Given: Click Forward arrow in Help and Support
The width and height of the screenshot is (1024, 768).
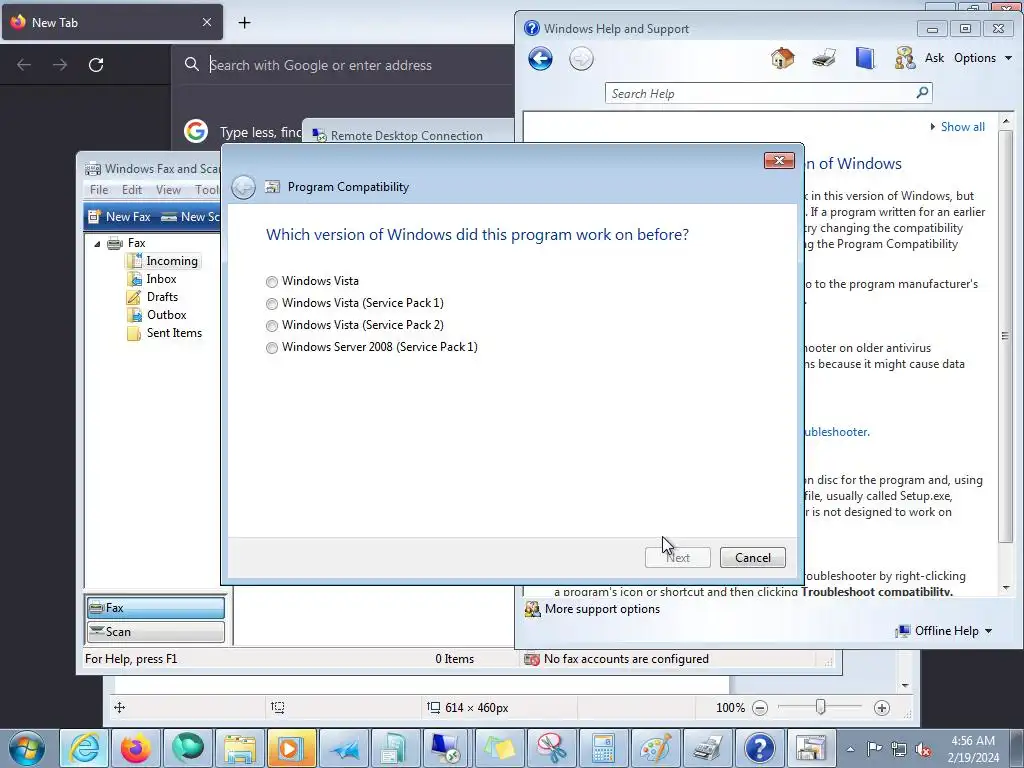Looking at the screenshot, I should (x=581, y=59).
